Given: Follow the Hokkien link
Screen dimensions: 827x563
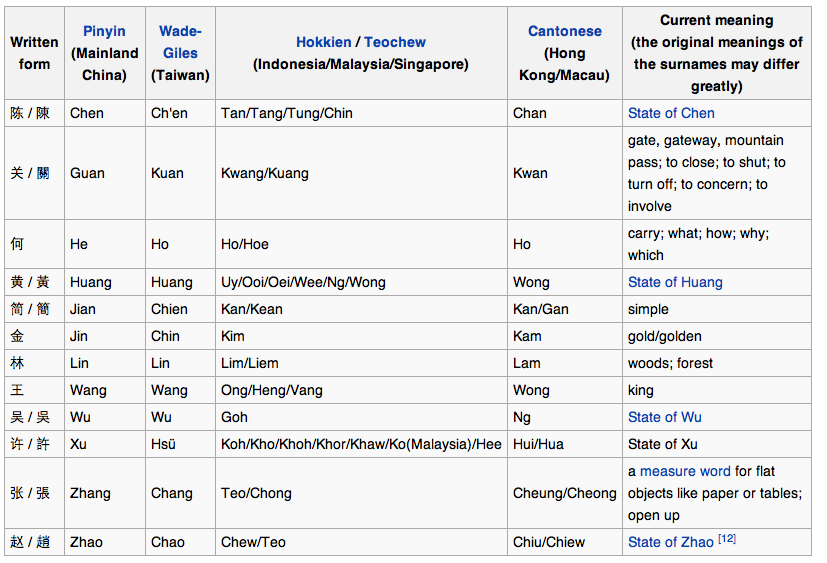Looking at the screenshot, I should (x=323, y=42).
